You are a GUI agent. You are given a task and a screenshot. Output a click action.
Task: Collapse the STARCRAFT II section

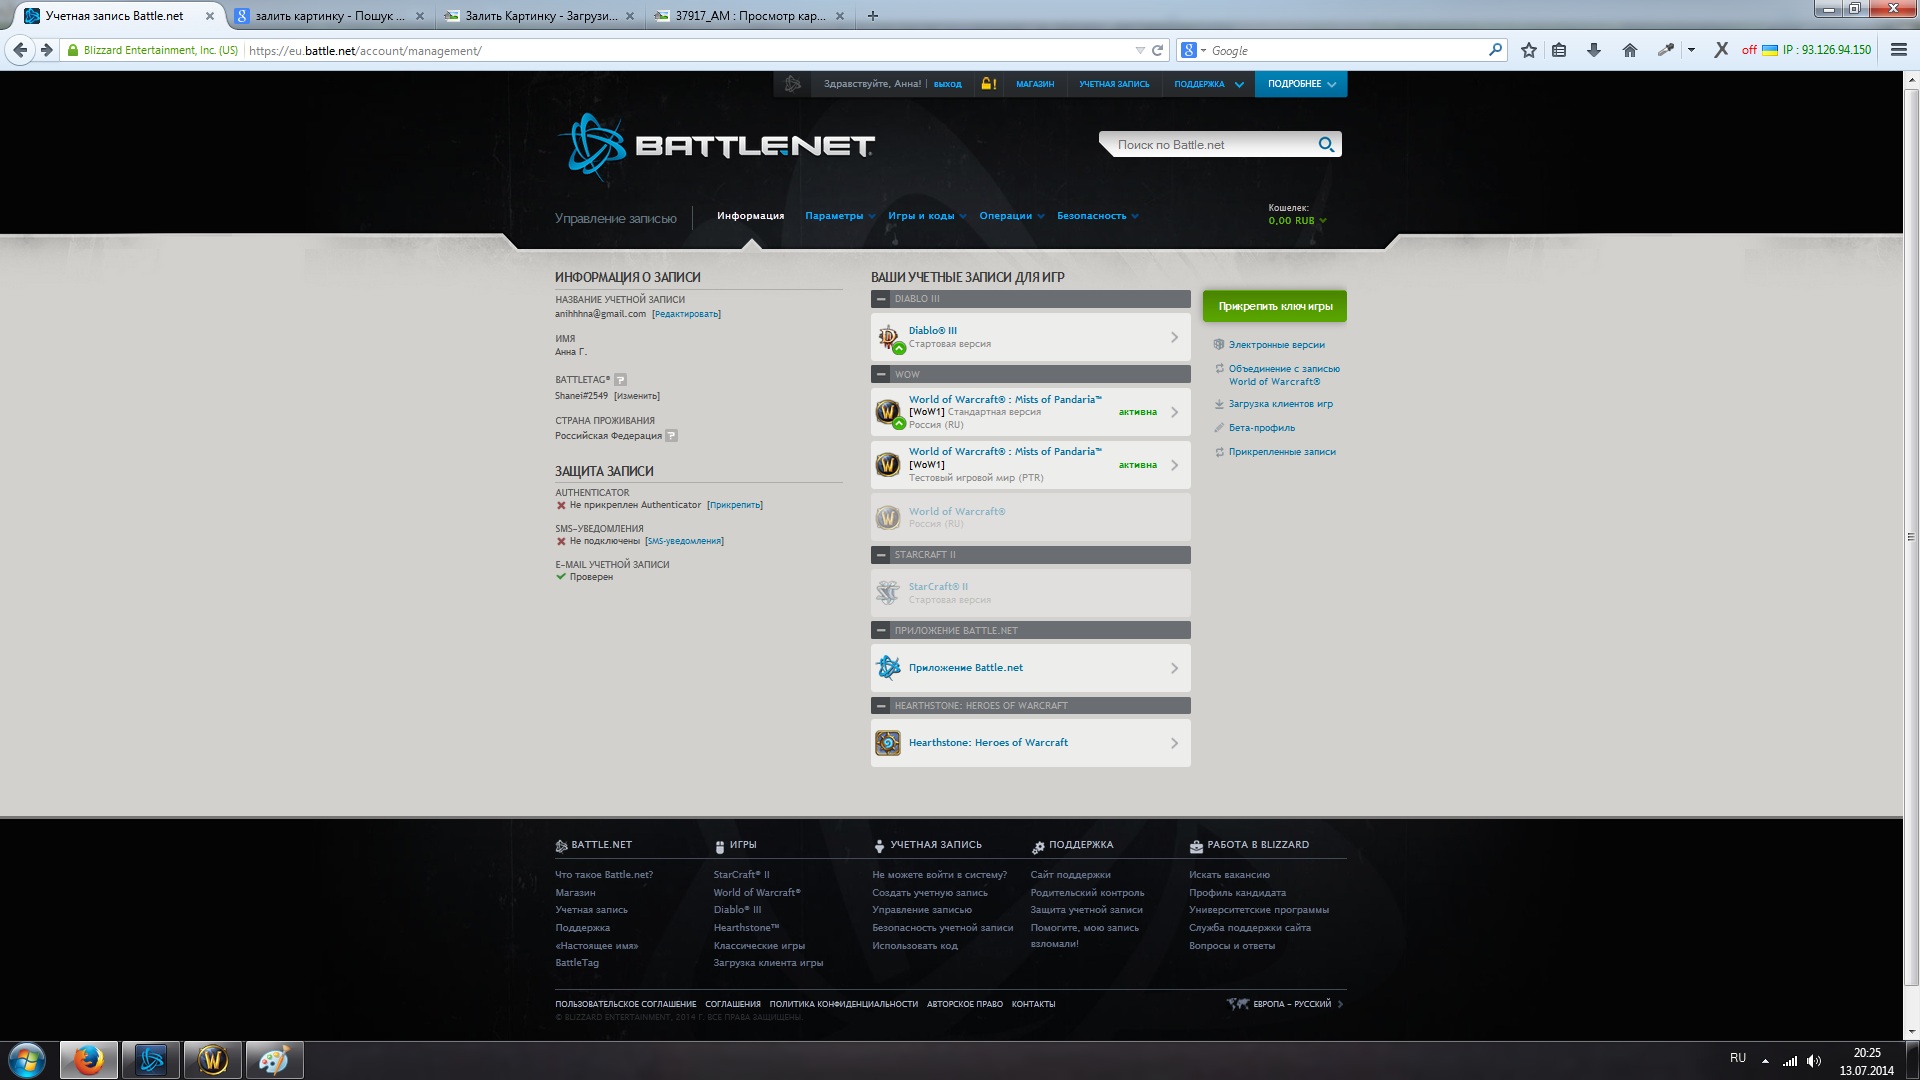881,555
